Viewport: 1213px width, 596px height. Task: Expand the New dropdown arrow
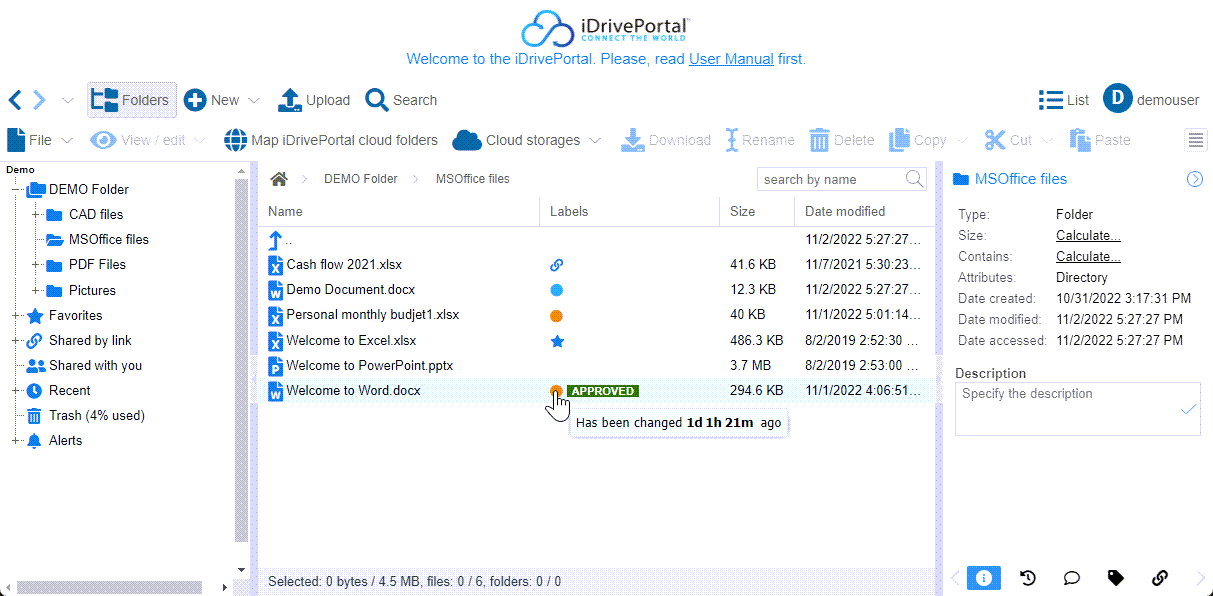click(x=254, y=100)
